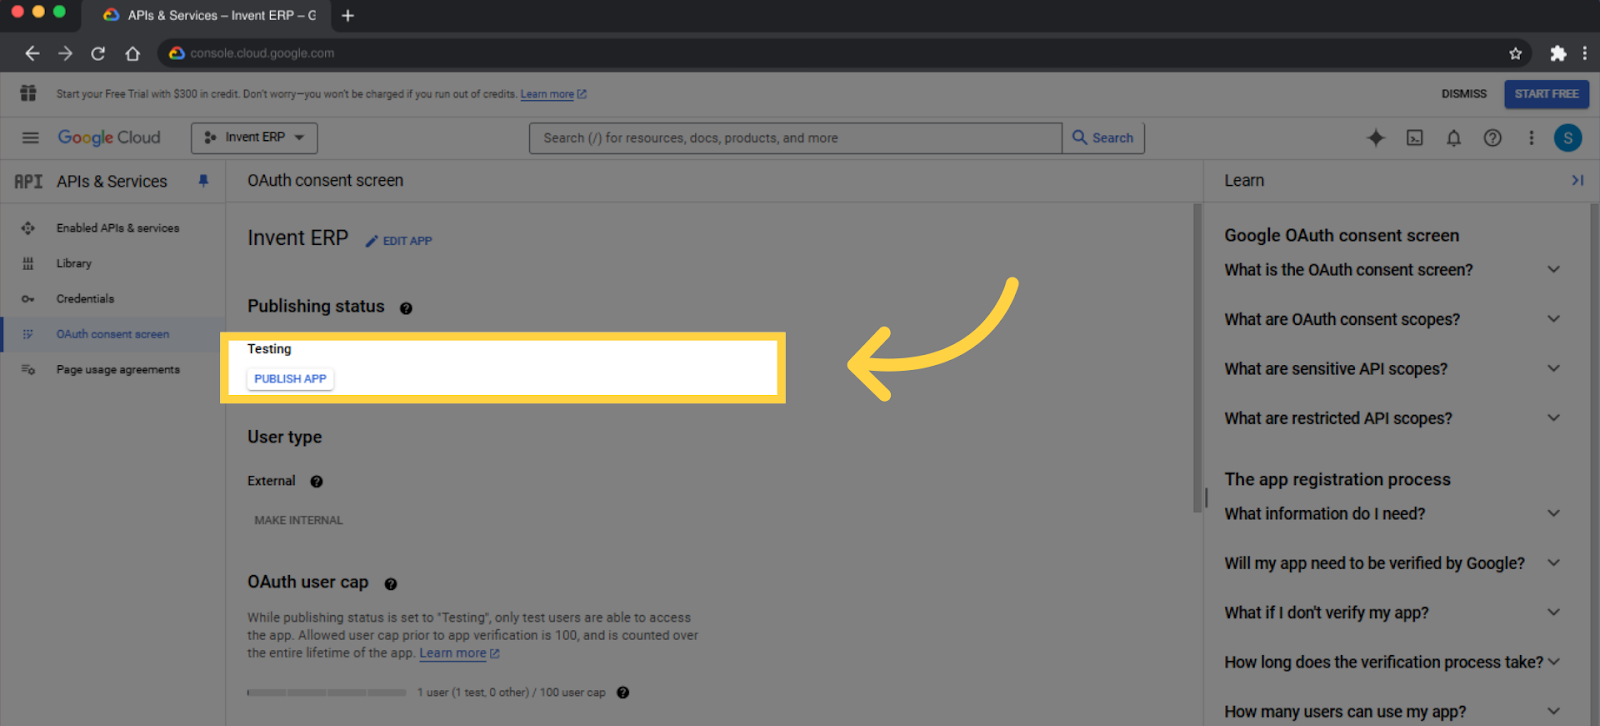Open Page usage agreements in the sidebar
The image size is (1600, 726).
113,370
